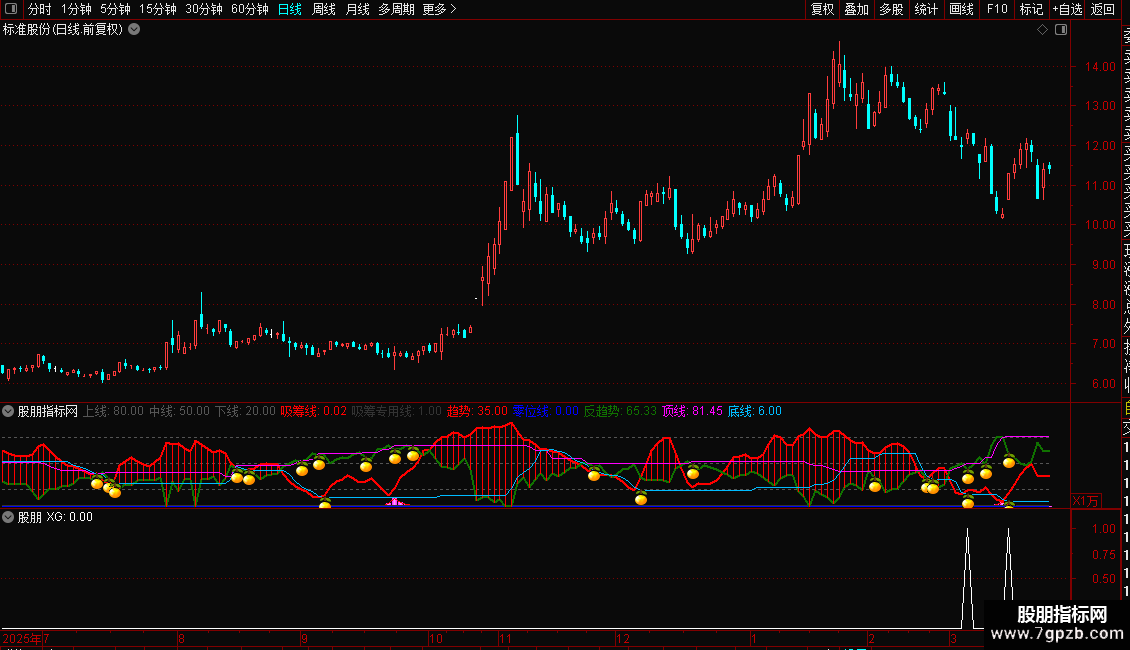This screenshot has height=650, width=1130.
Task: Switch to 分时 view
Action: pyautogui.click(x=40, y=9)
